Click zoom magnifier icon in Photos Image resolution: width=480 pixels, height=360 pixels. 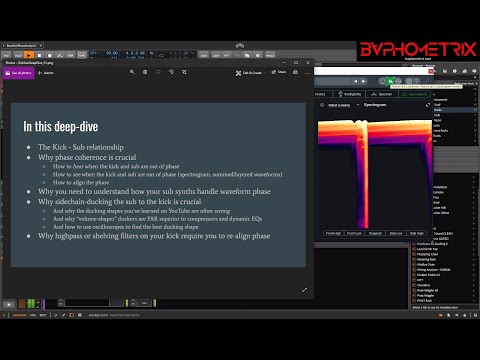132,72
